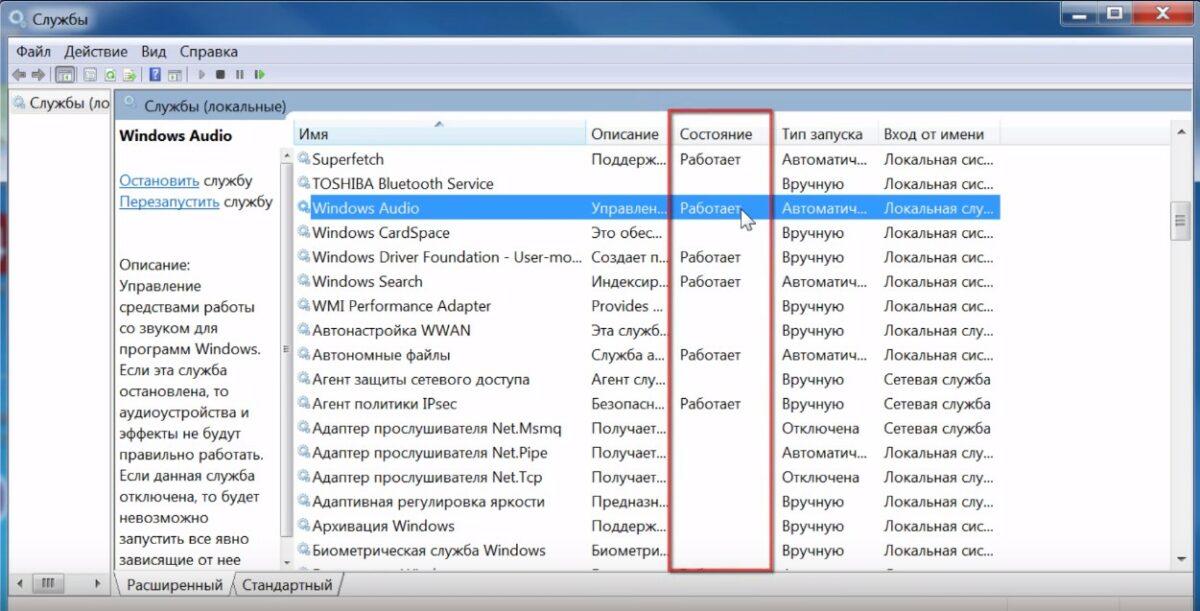Open the Действие menu

pyautogui.click(x=96, y=51)
